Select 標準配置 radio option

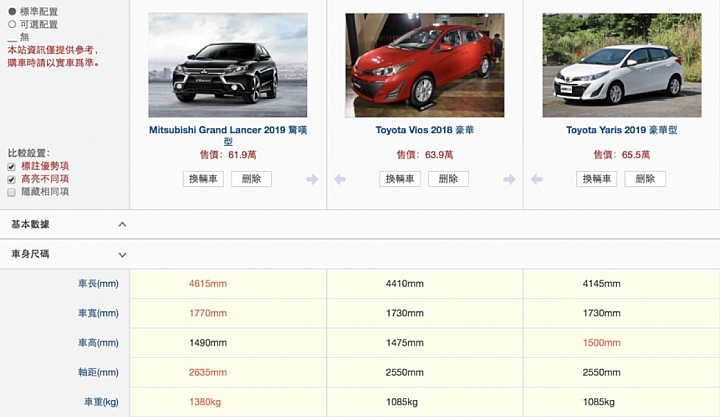click(12, 11)
